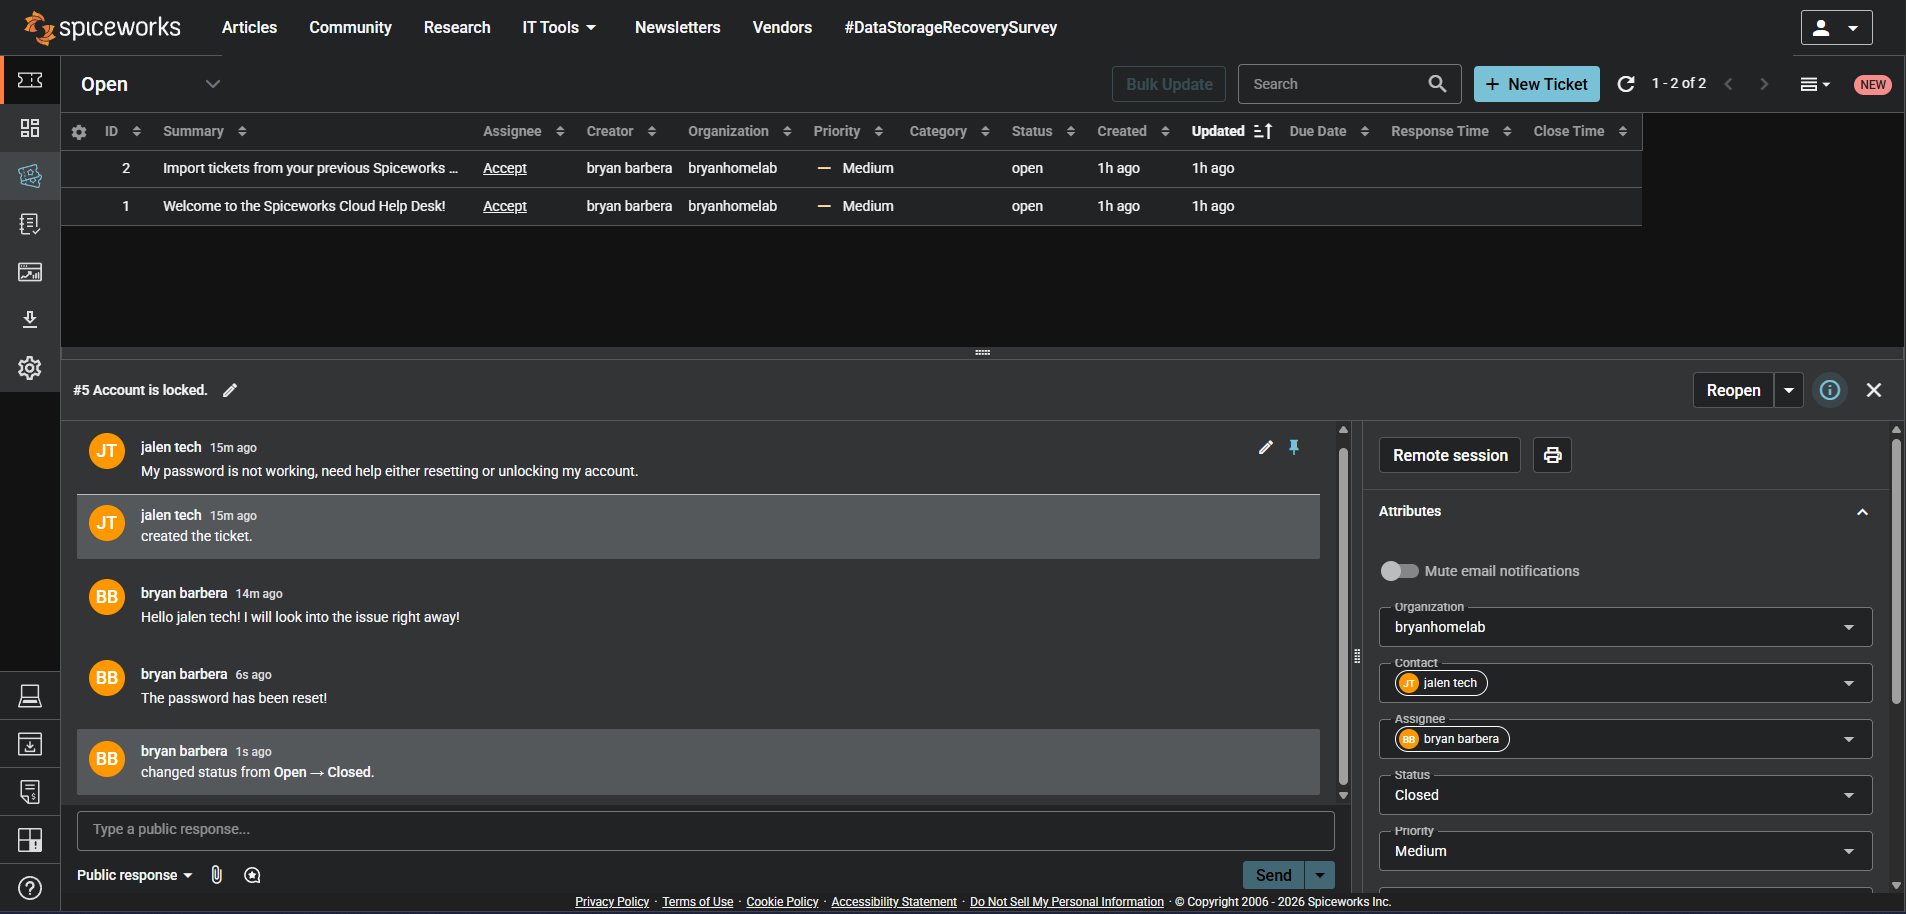Open the Reopen button's arrow dropdown
This screenshot has width=1906, height=914.
[x=1789, y=390]
